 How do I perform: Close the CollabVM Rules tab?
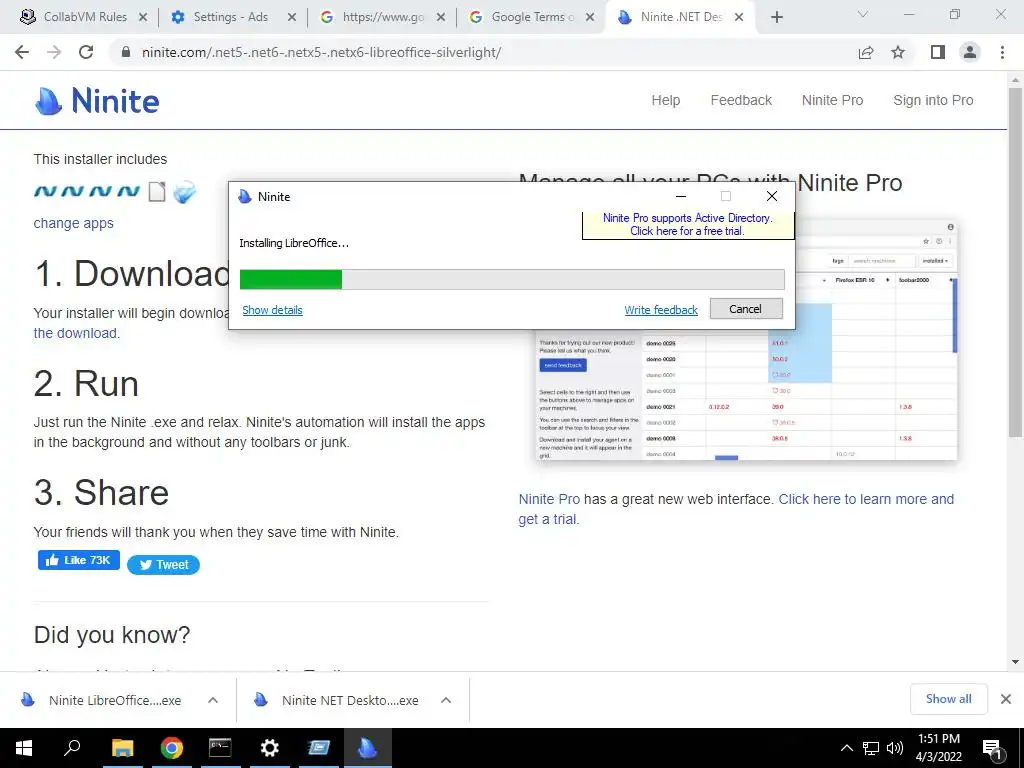point(143,18)
